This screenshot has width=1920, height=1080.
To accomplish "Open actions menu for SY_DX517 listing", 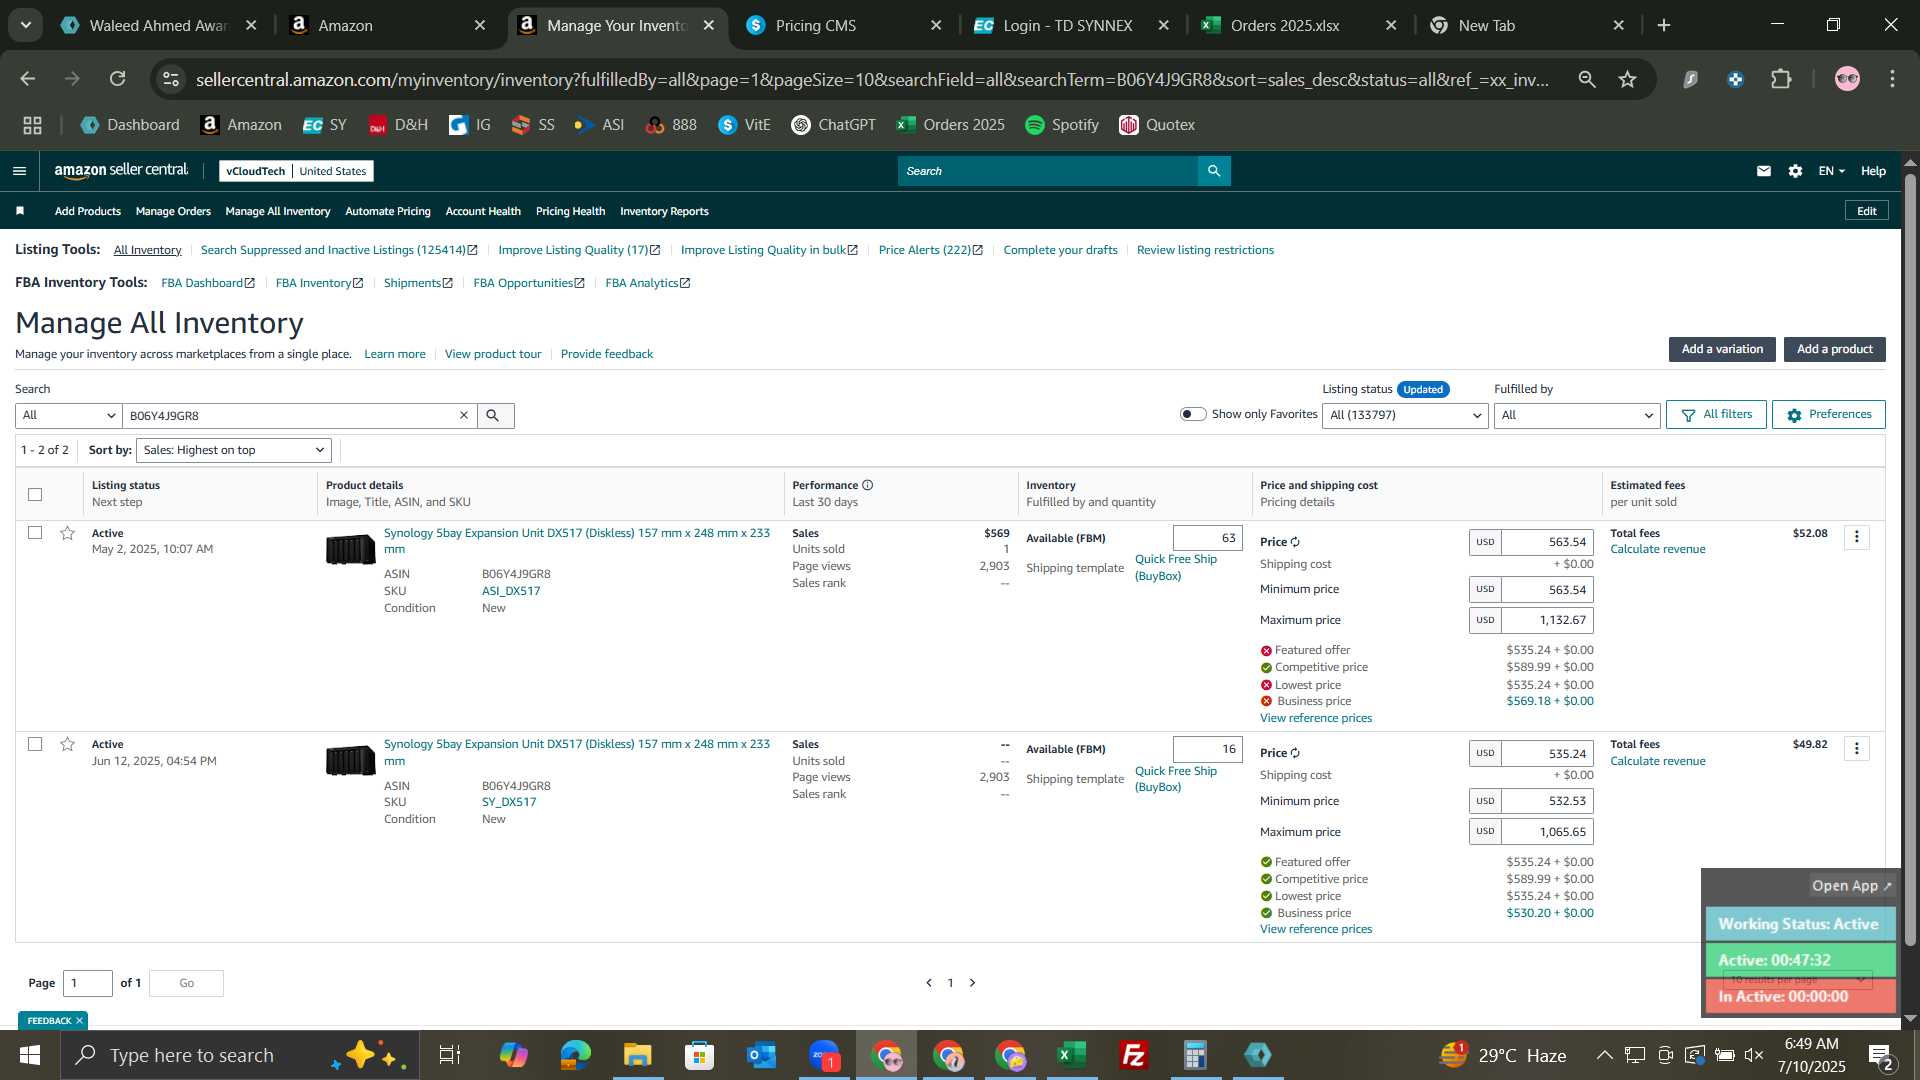I will (x=1857, y=749).
